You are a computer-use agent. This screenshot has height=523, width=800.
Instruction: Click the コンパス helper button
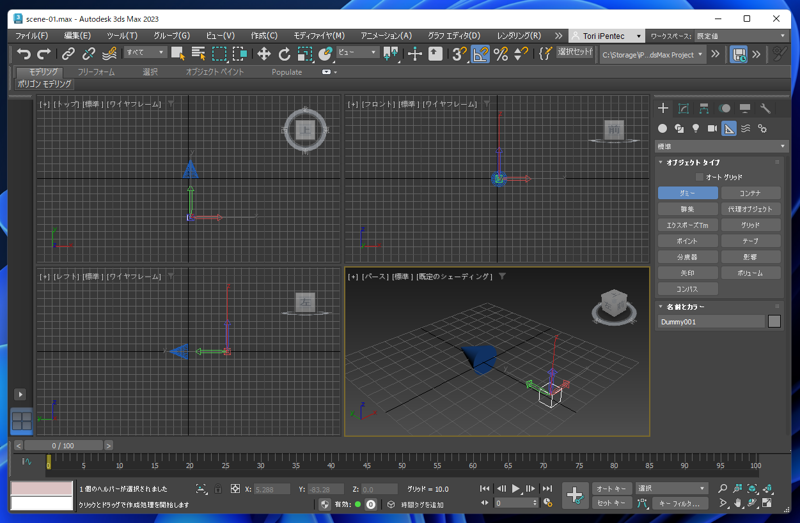click(688, 289)
